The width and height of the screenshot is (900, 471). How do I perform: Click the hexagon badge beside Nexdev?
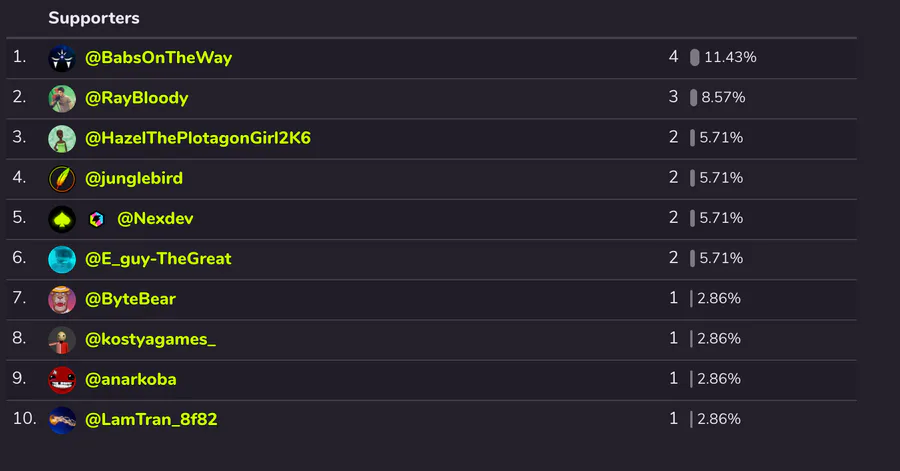[x=97, y=219]
